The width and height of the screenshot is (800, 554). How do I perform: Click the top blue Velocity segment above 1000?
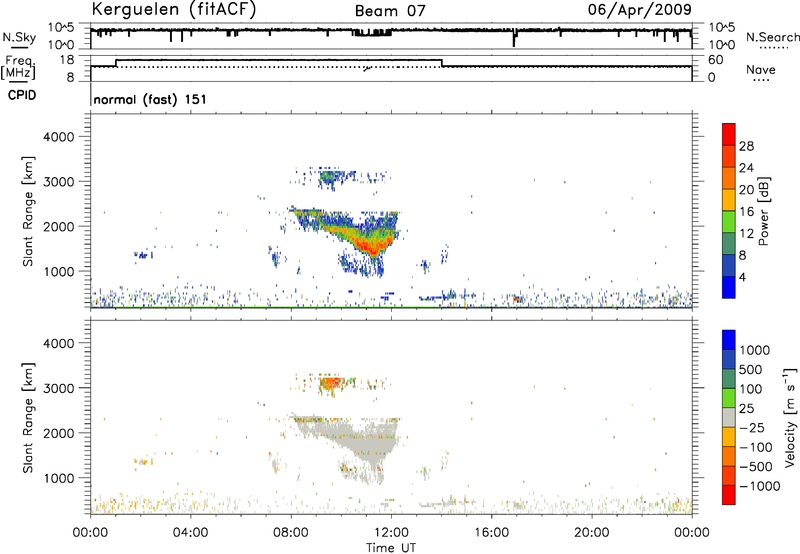(x=729, y=340)
